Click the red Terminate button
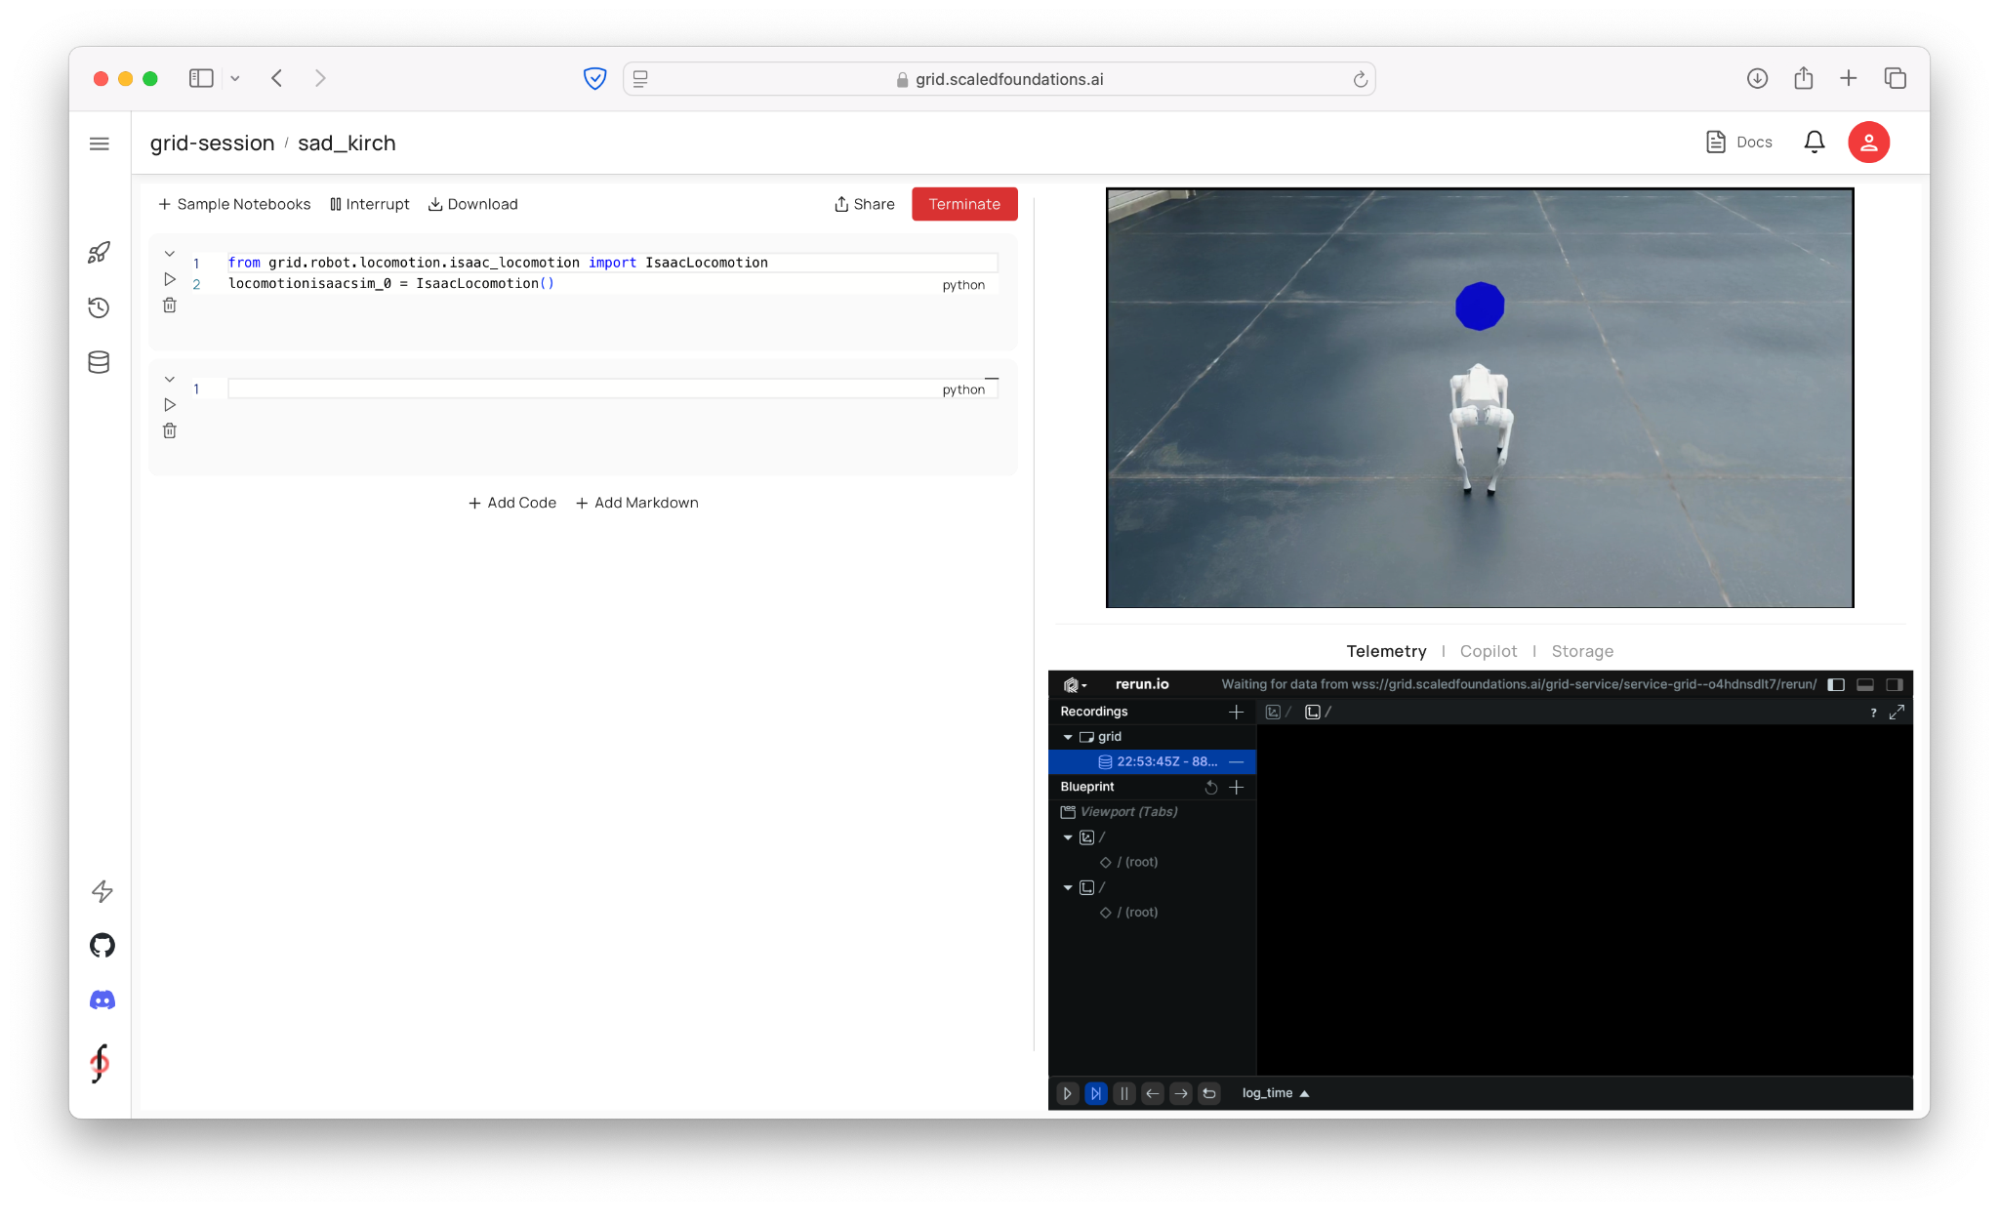This screenshot has height=1211, width=1999. (x=964, y=204)
